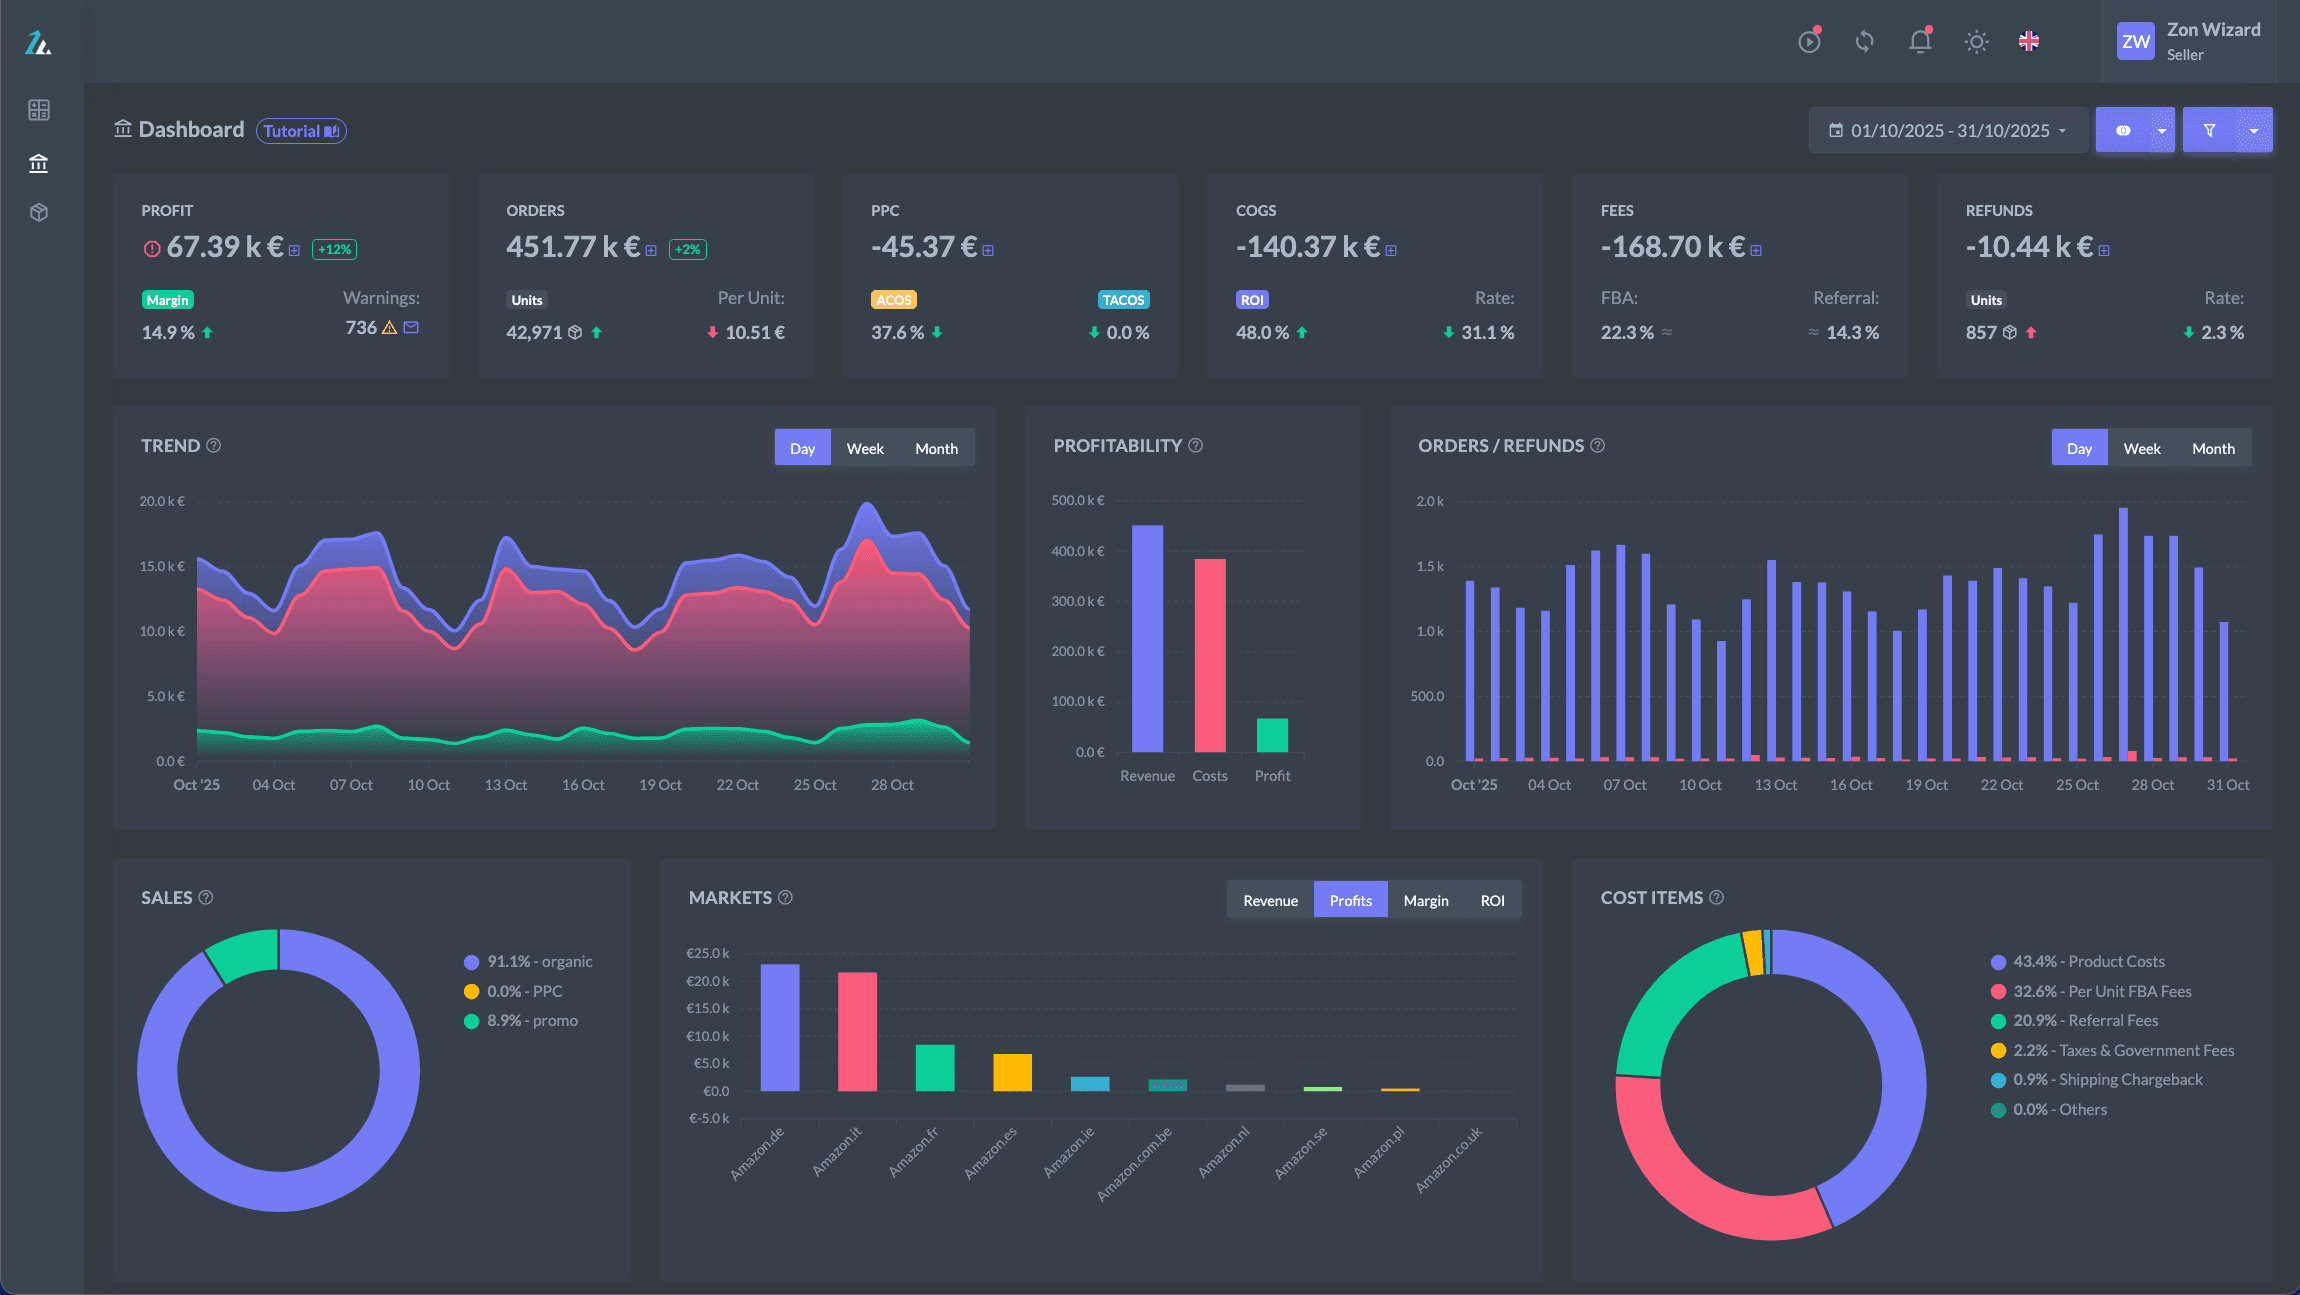Switch Orders/Refunds chart to Week
The width and height of the screenshot is (2300, 1295).
pos(2142,448)
